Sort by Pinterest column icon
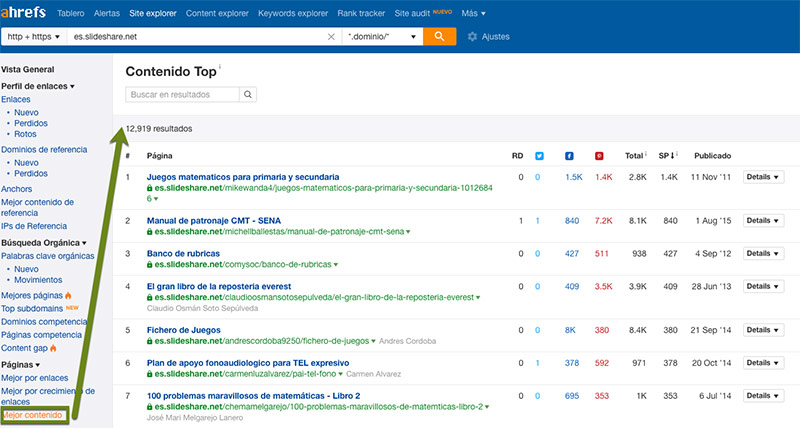800x428 pixels. click(x=599, y=156)
